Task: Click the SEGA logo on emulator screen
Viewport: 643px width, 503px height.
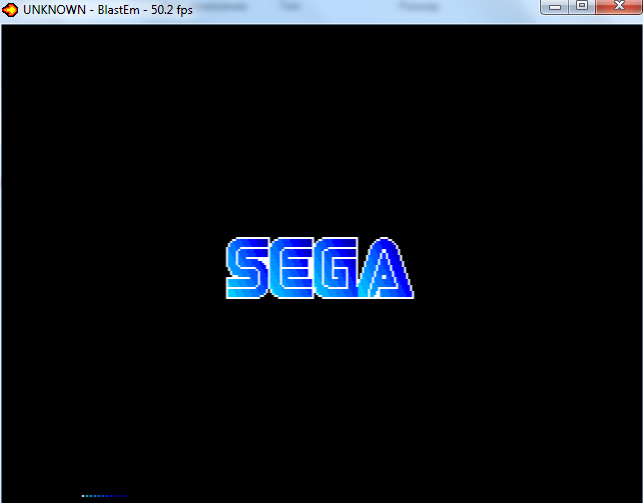Action: click(320, 268)
